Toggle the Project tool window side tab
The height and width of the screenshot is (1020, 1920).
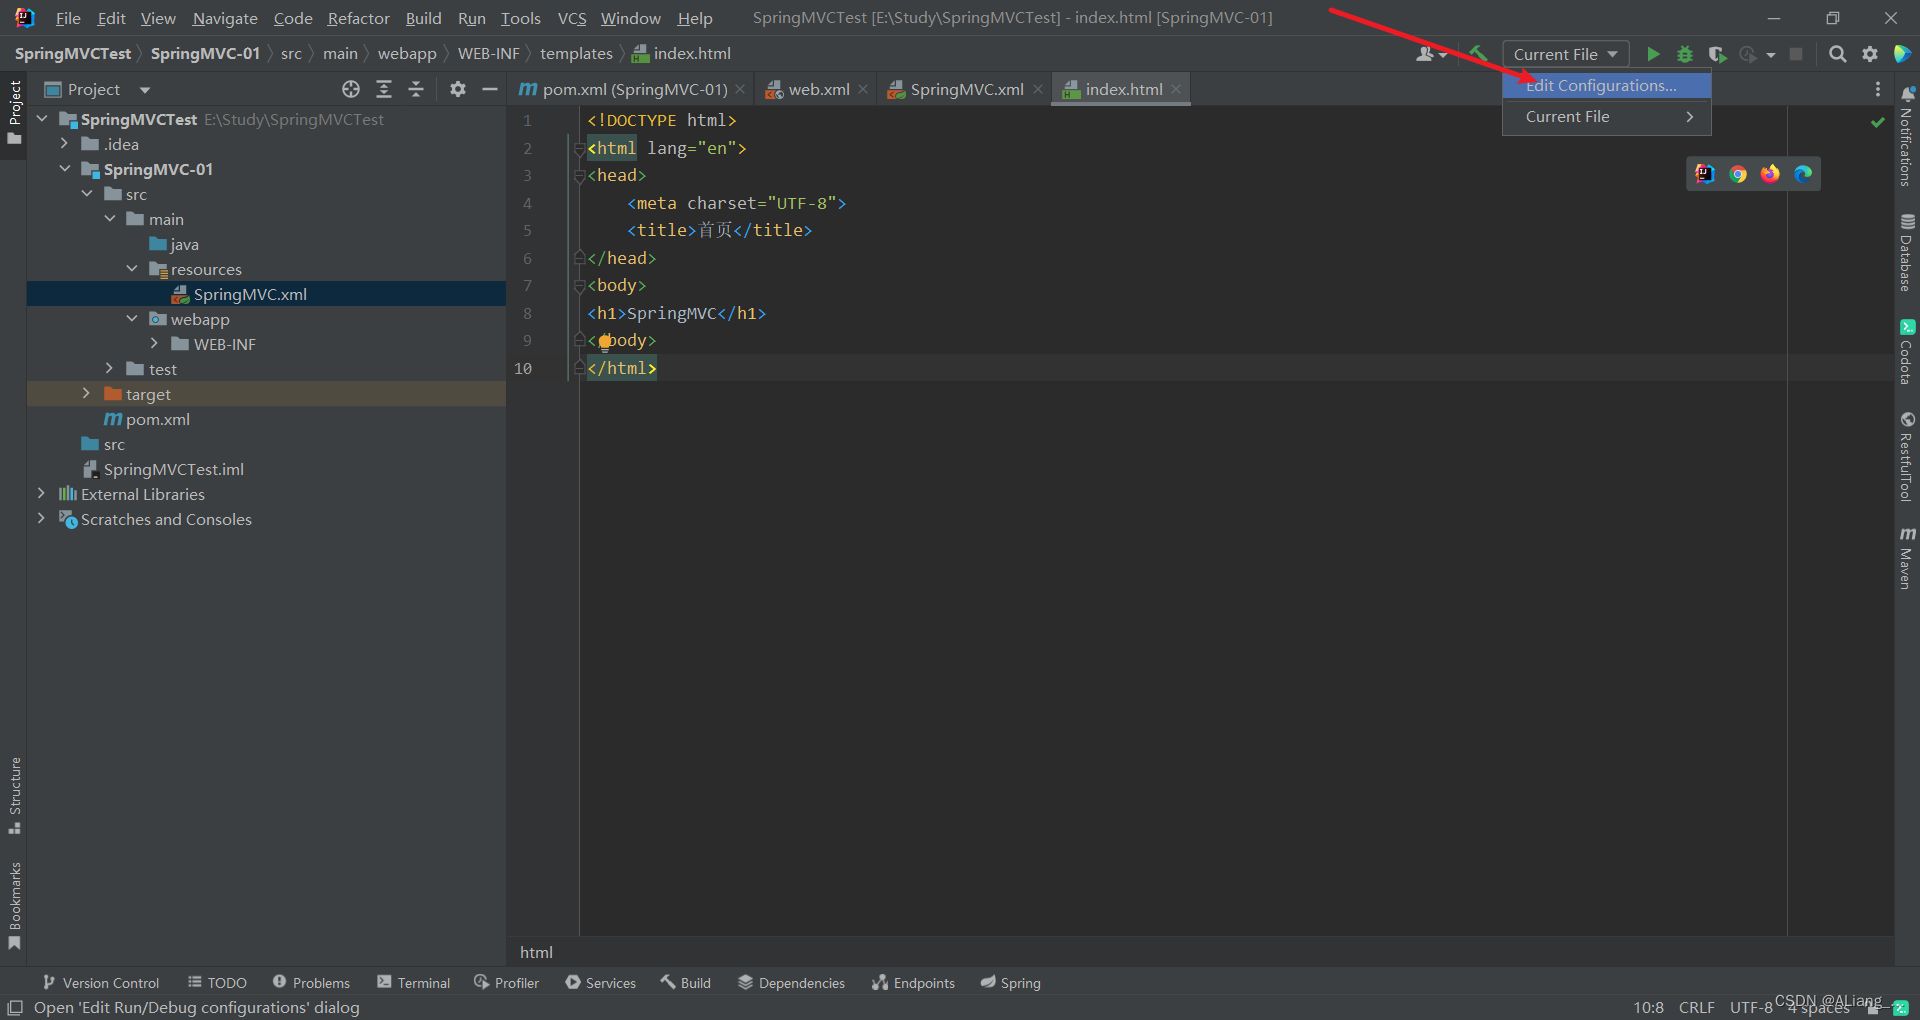point(14,112)
